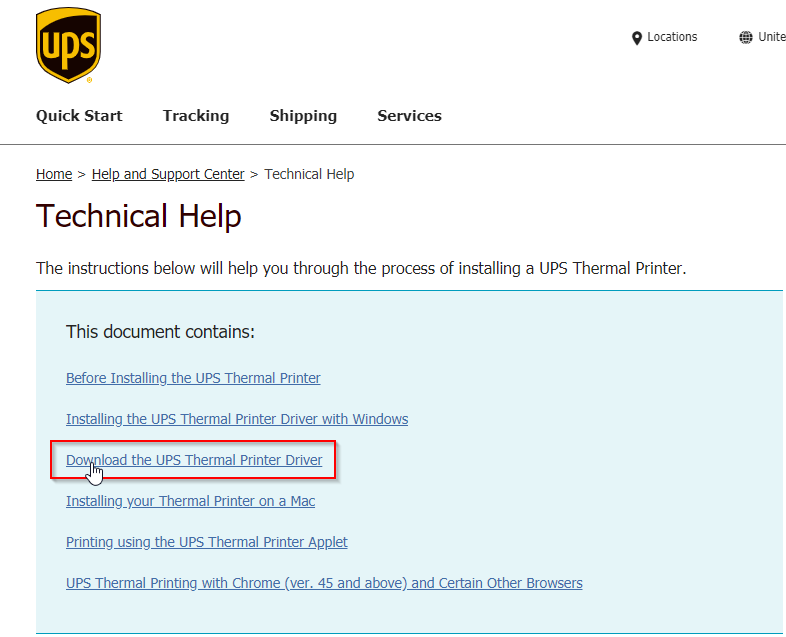This screenshot has height=637, width=786.
Task: Open Installing the UPS Thermal Printer Driver with Windows
Action: pos(237,419)
